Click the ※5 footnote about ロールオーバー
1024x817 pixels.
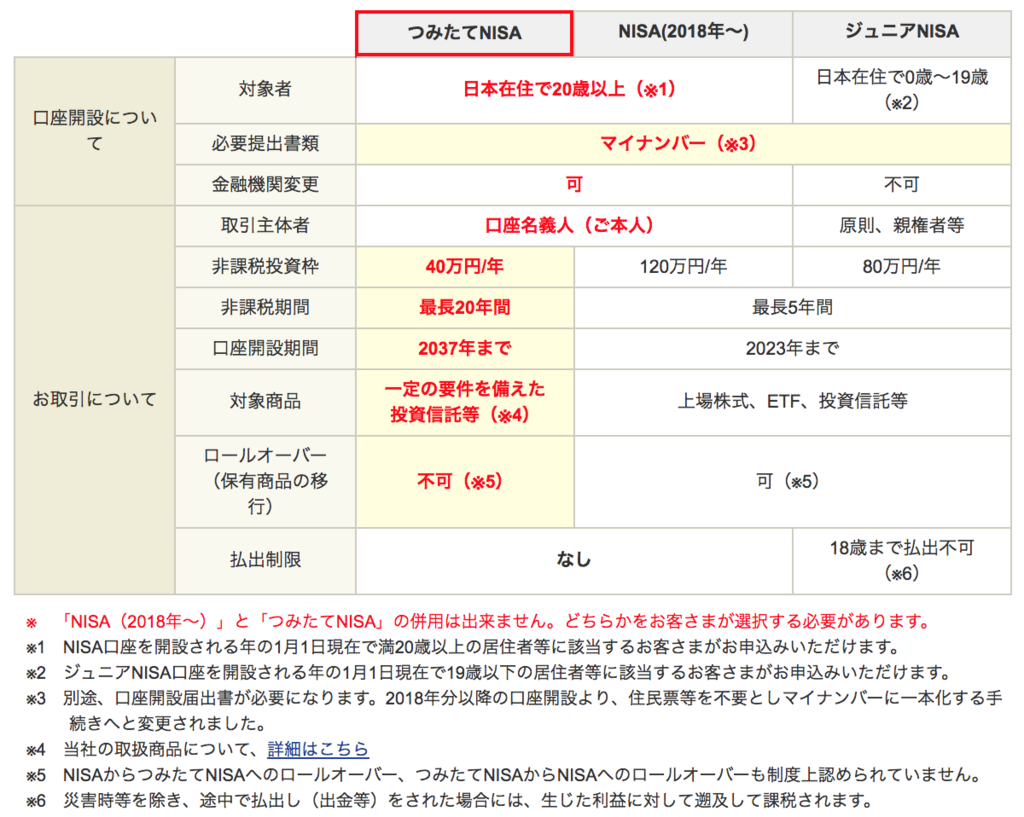tap(505, 775)
